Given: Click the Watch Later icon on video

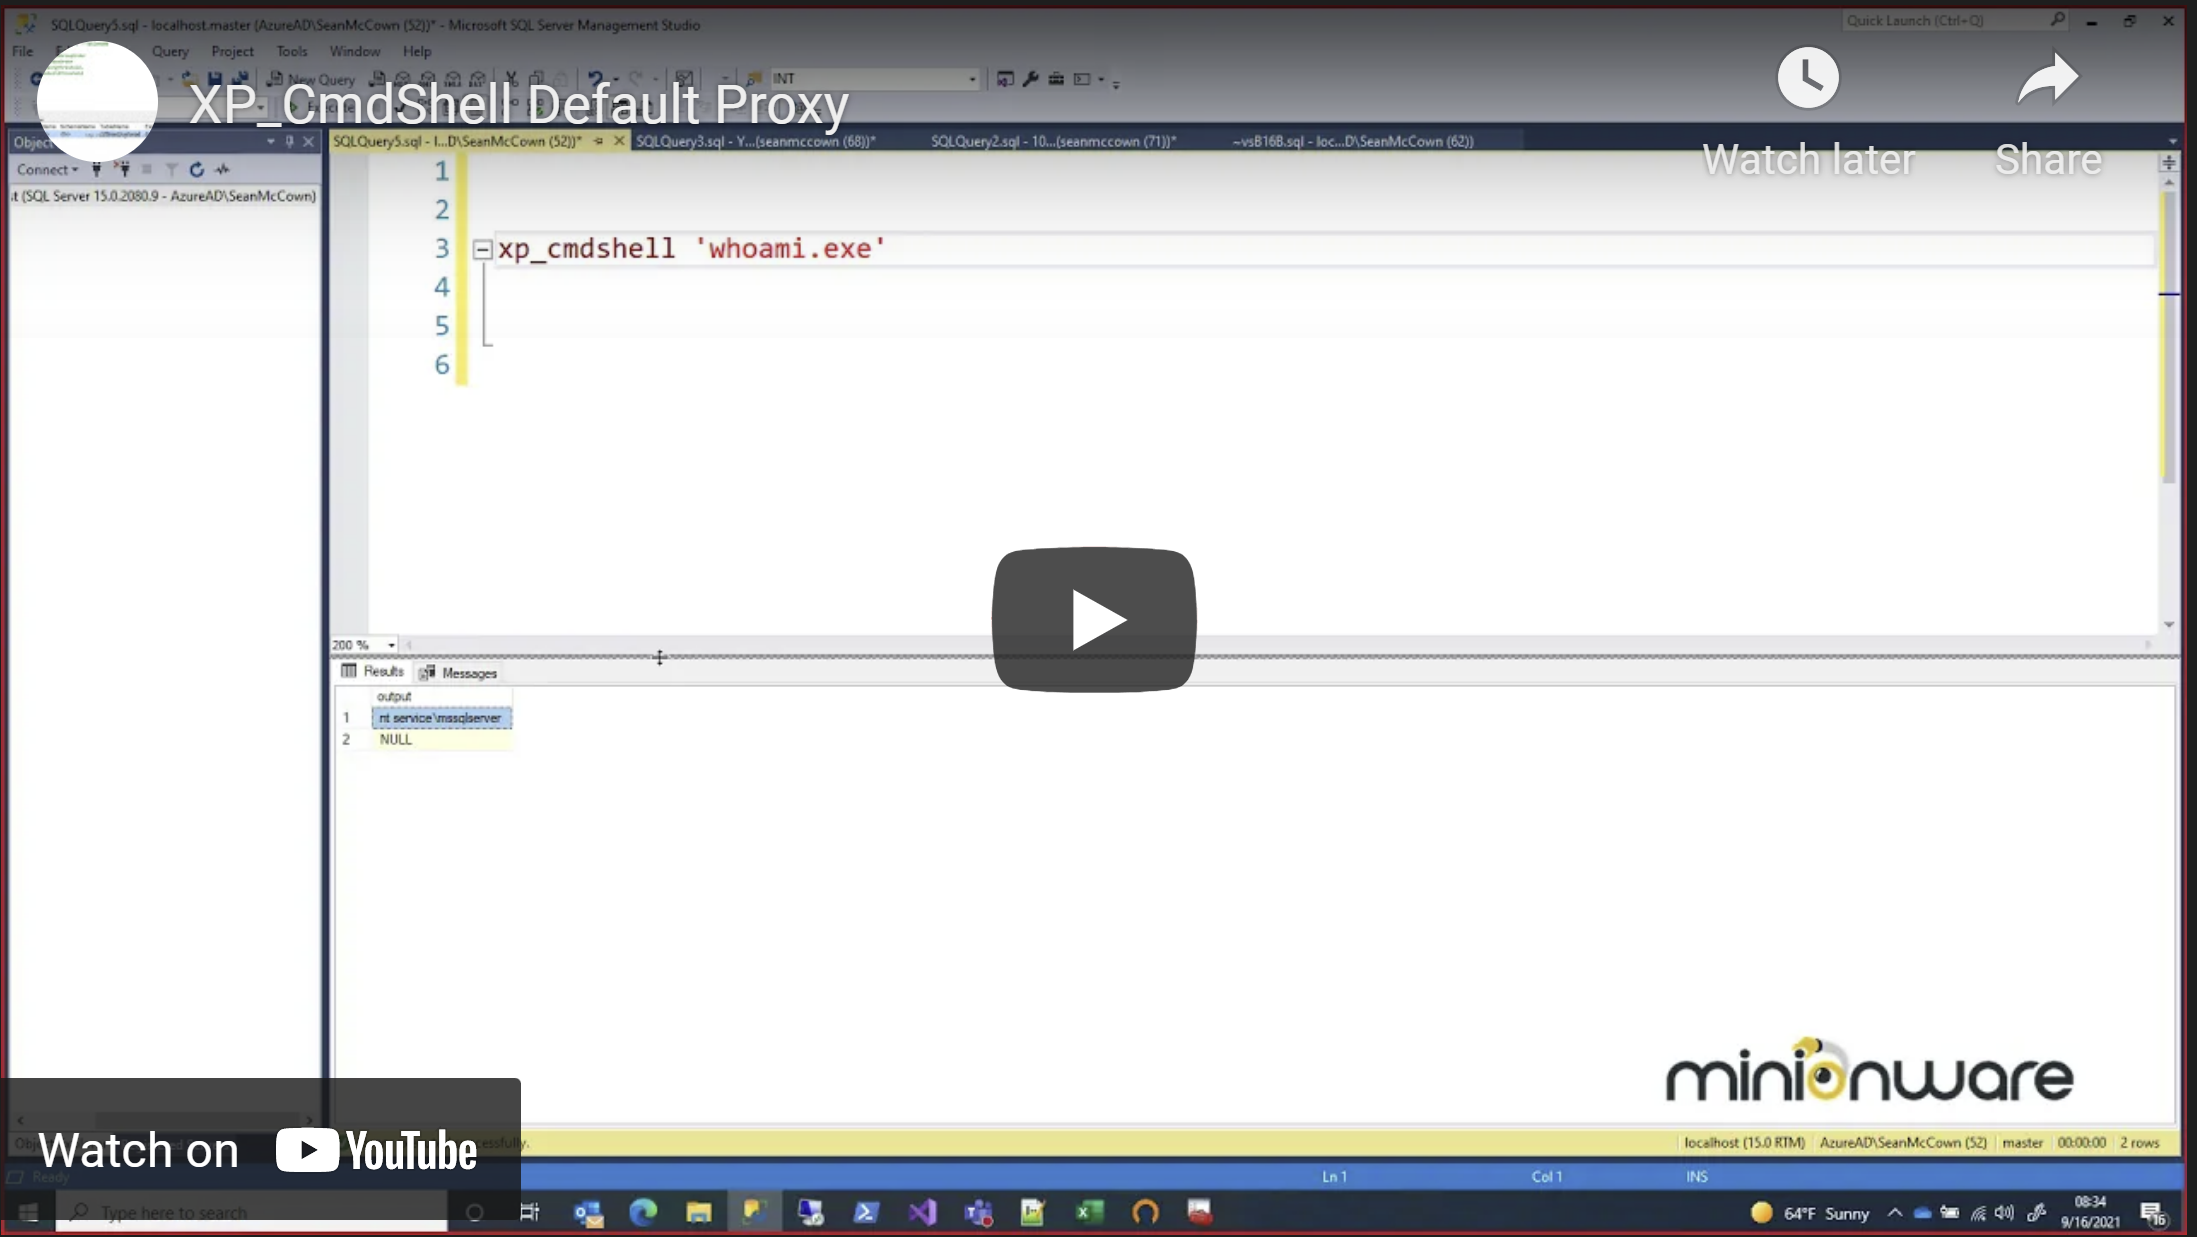Looking at the screenshot, I should point(1808,78).
